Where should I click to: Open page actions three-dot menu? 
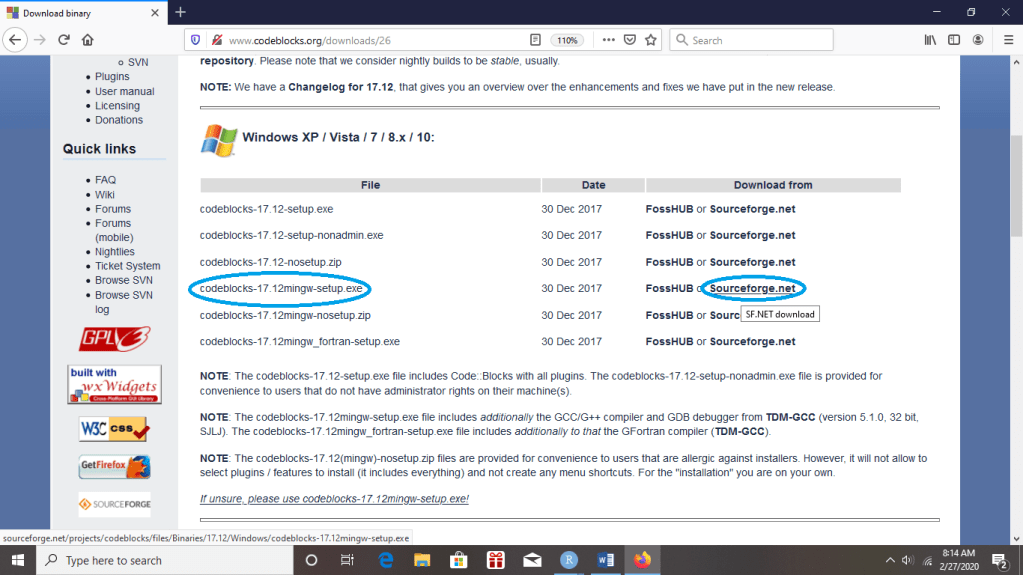pyautogui.click(x=608, y=40)
